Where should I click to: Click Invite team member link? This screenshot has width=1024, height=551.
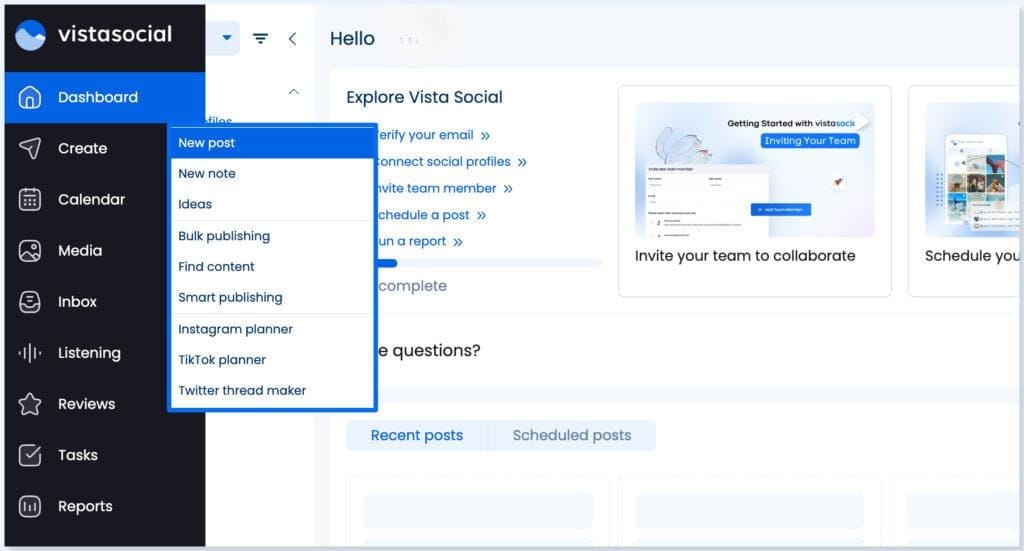pyautogui.click(x=445, y=188)
